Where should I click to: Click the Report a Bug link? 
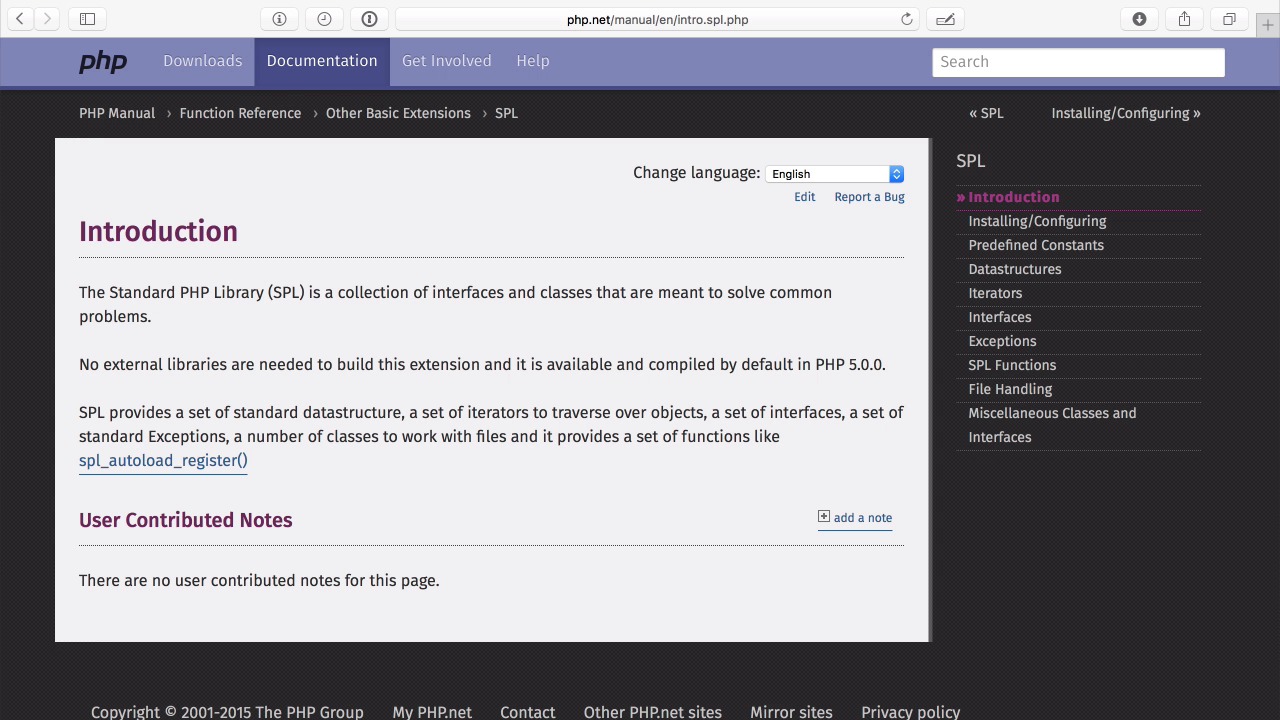[x=869, y=197]
